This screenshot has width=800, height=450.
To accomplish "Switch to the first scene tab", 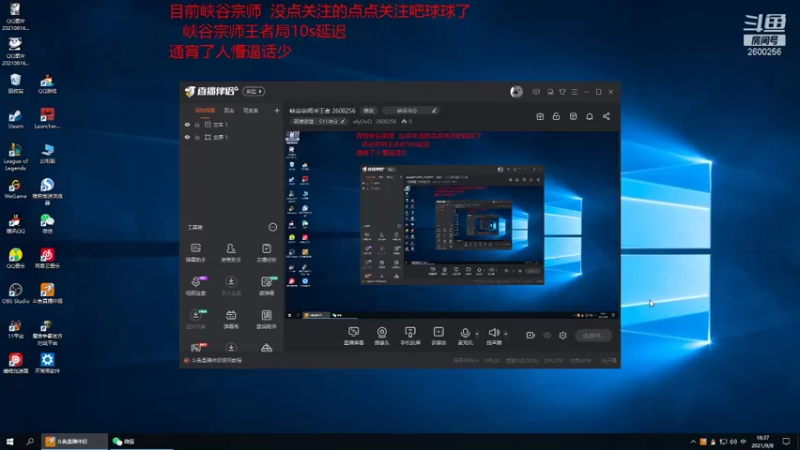I will [x=205, y=110].
